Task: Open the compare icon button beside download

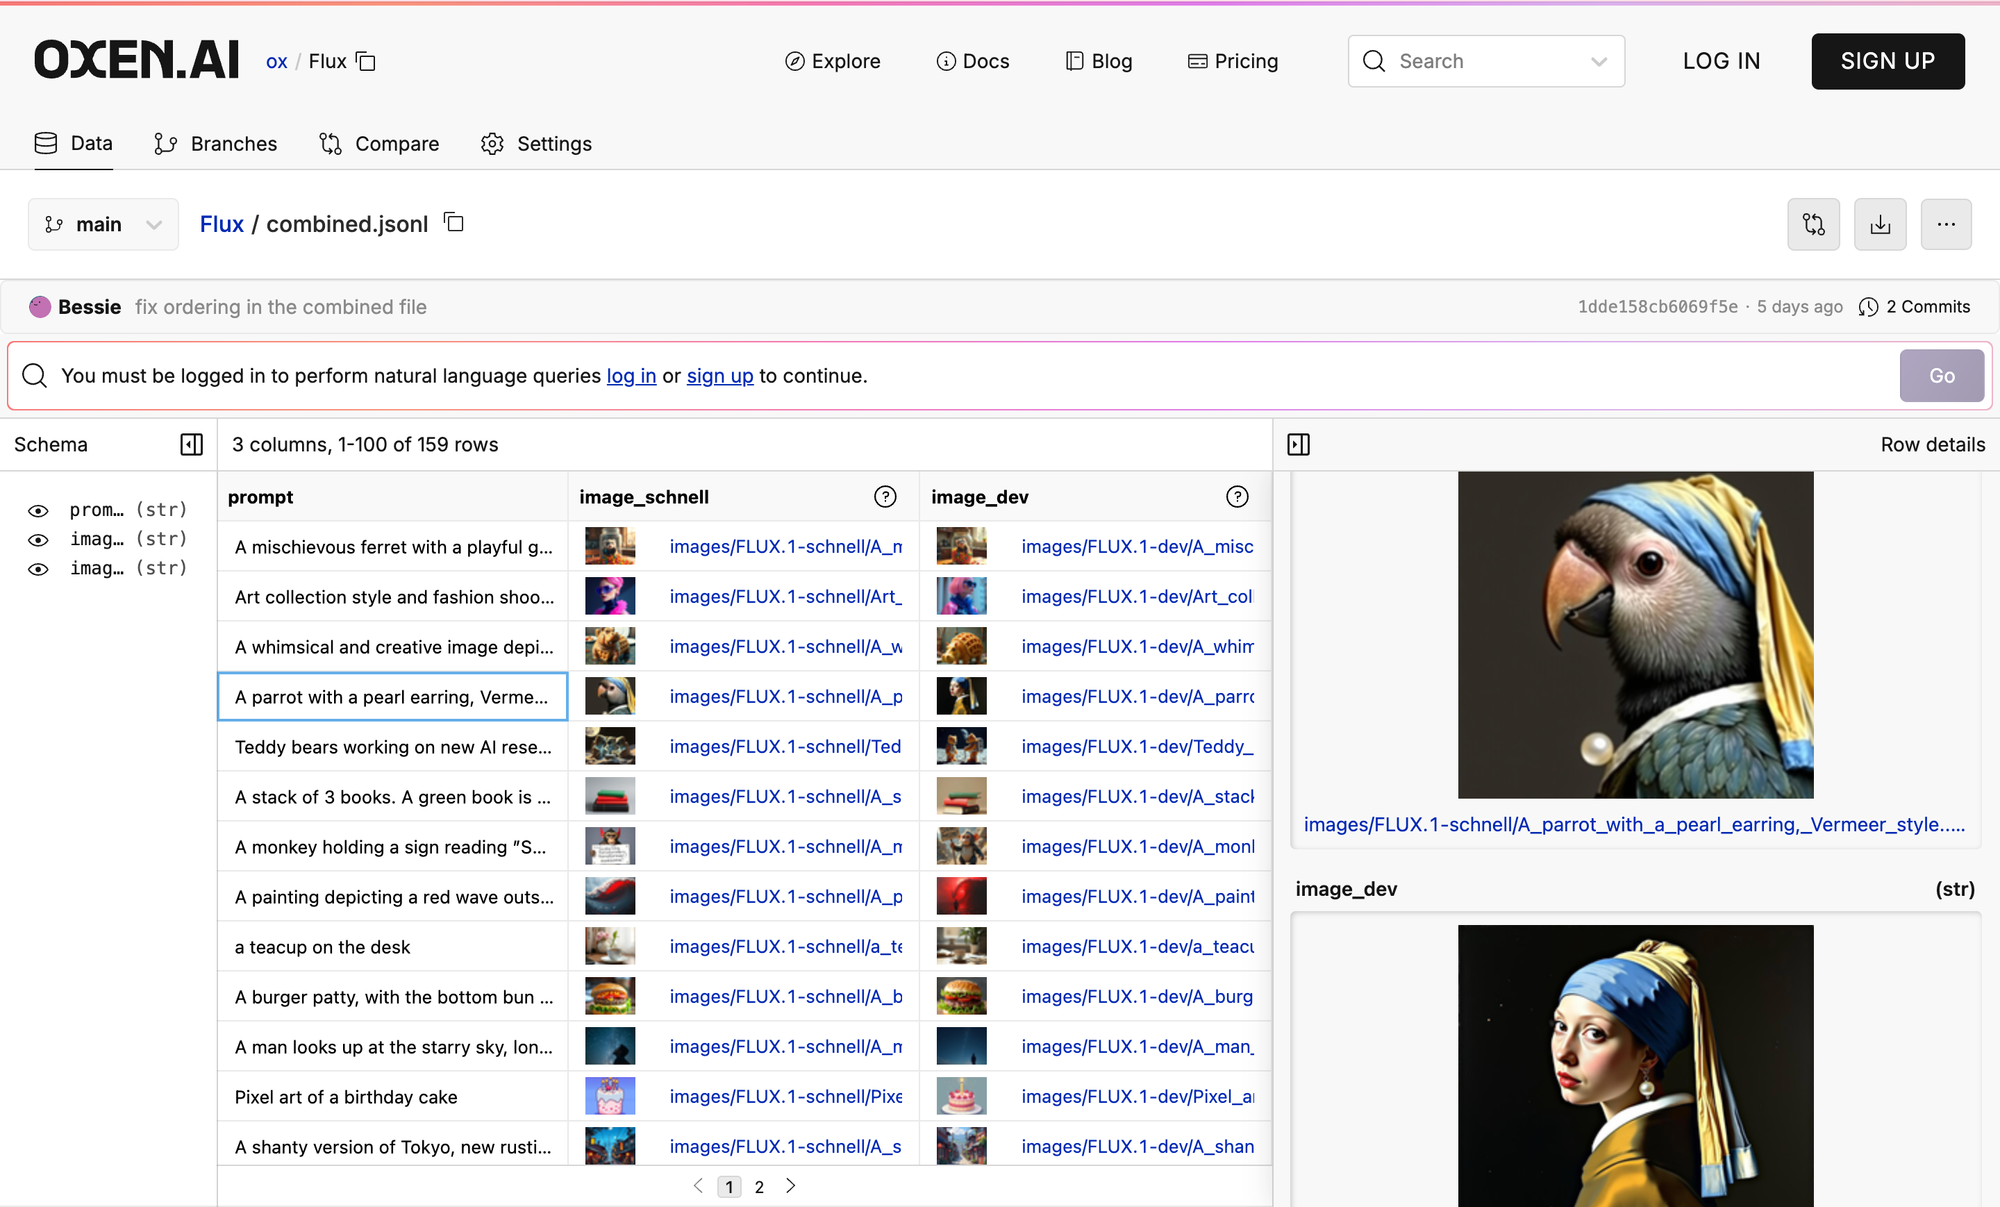Action: [x=1814, y=224]
